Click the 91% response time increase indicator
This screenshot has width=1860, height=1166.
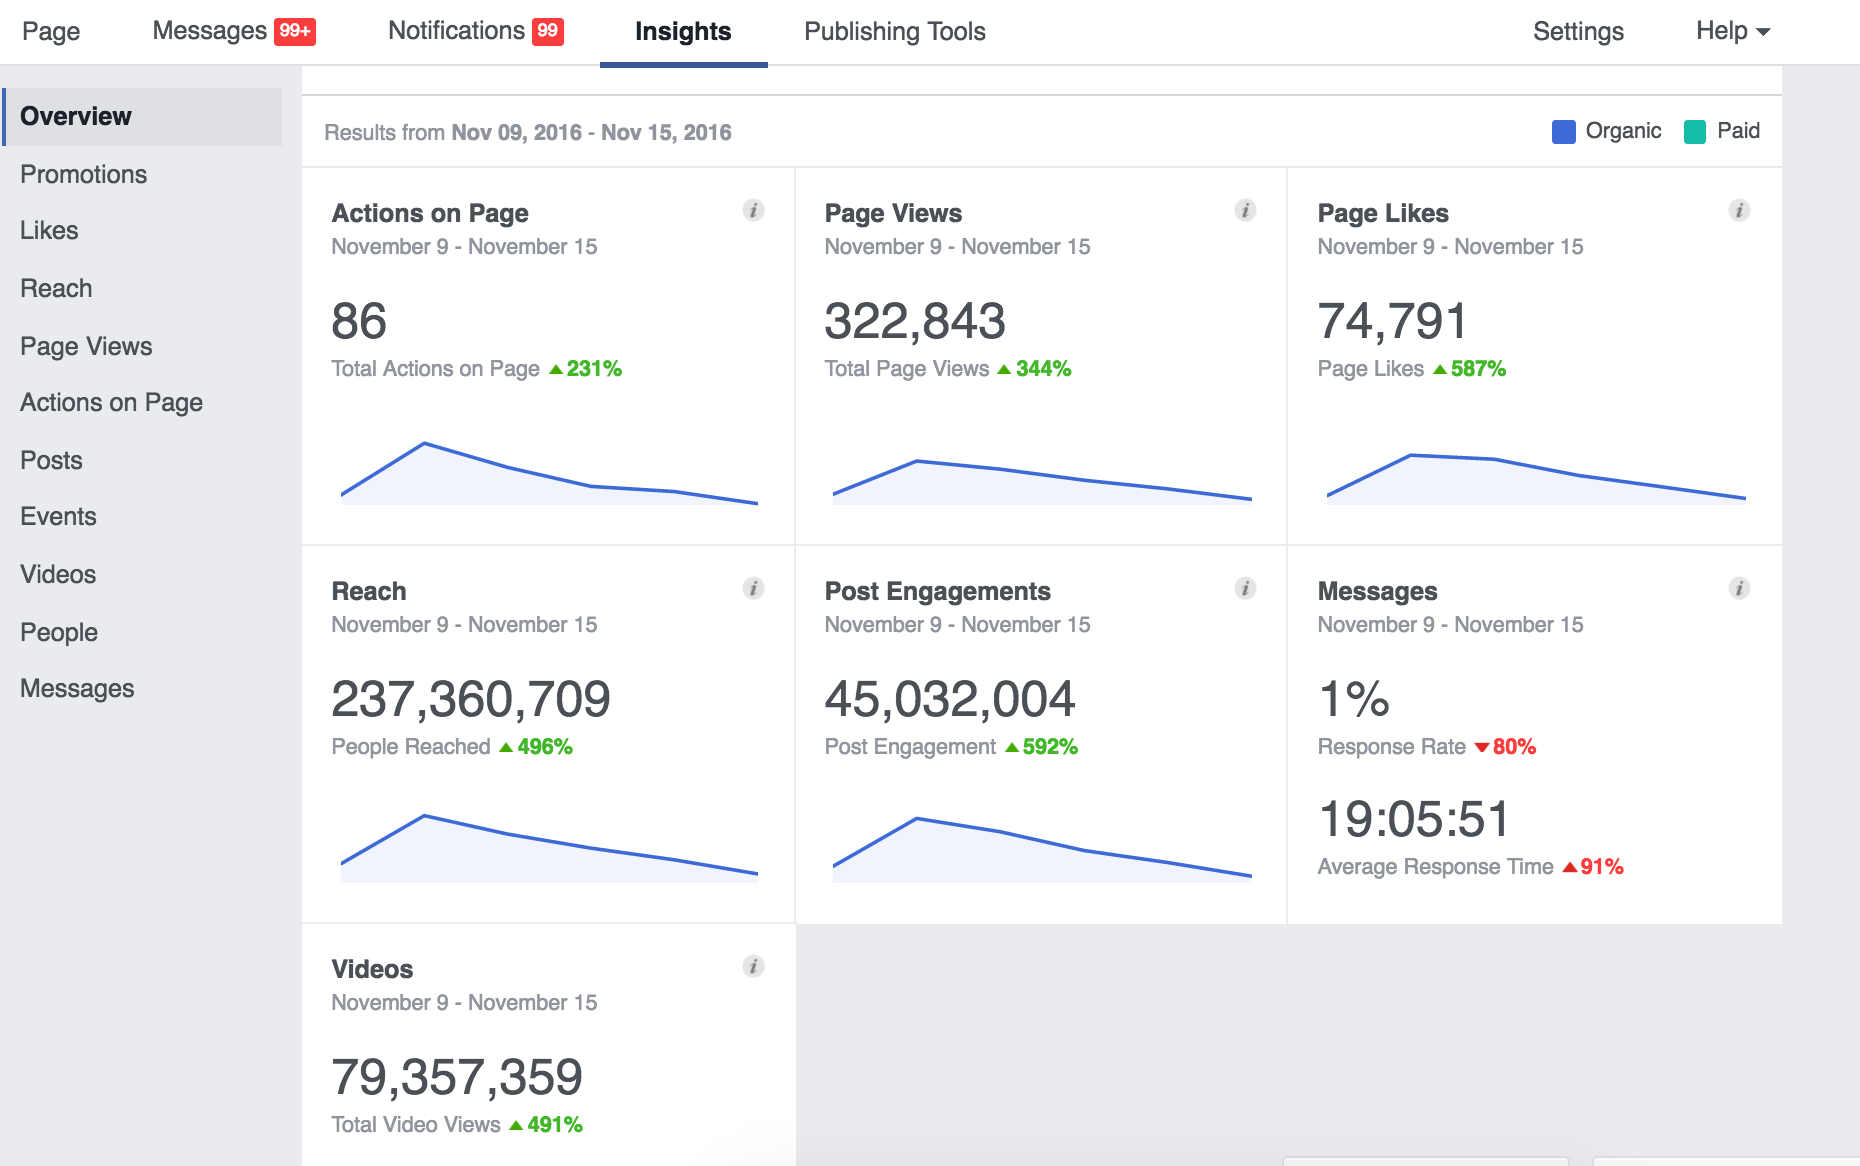tap(1593, 867)
